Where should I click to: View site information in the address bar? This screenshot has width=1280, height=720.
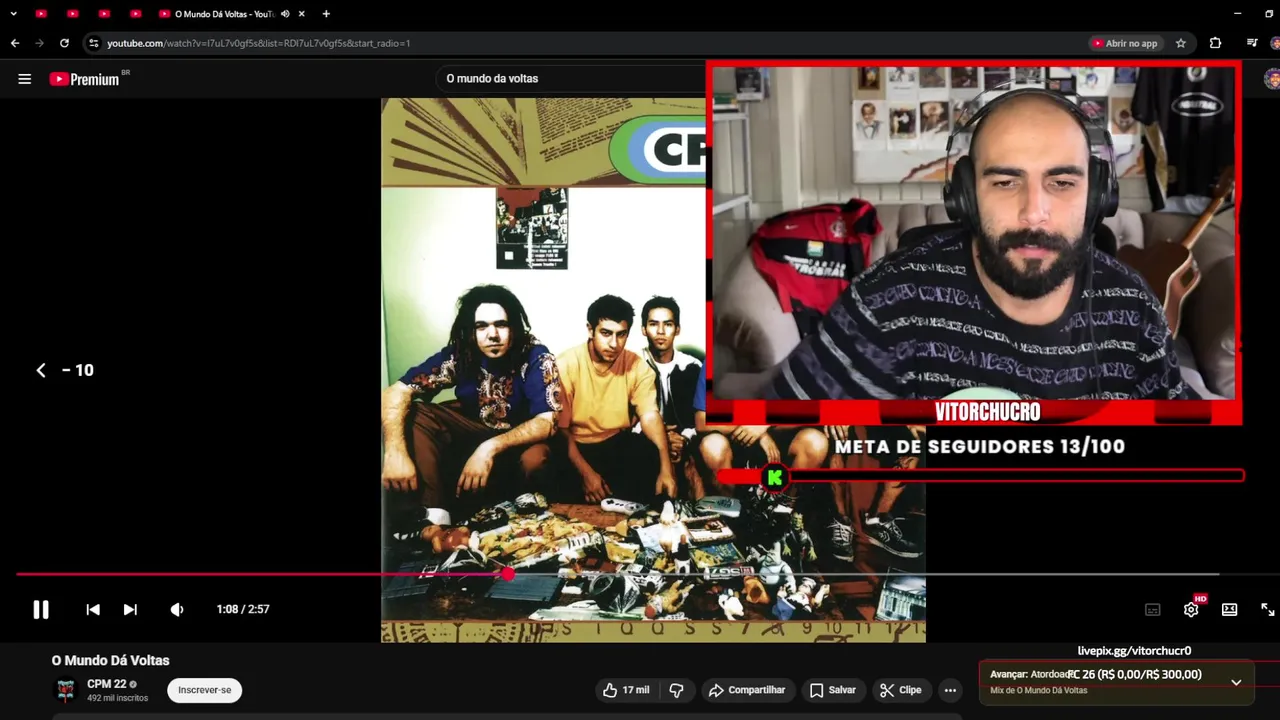94,43
